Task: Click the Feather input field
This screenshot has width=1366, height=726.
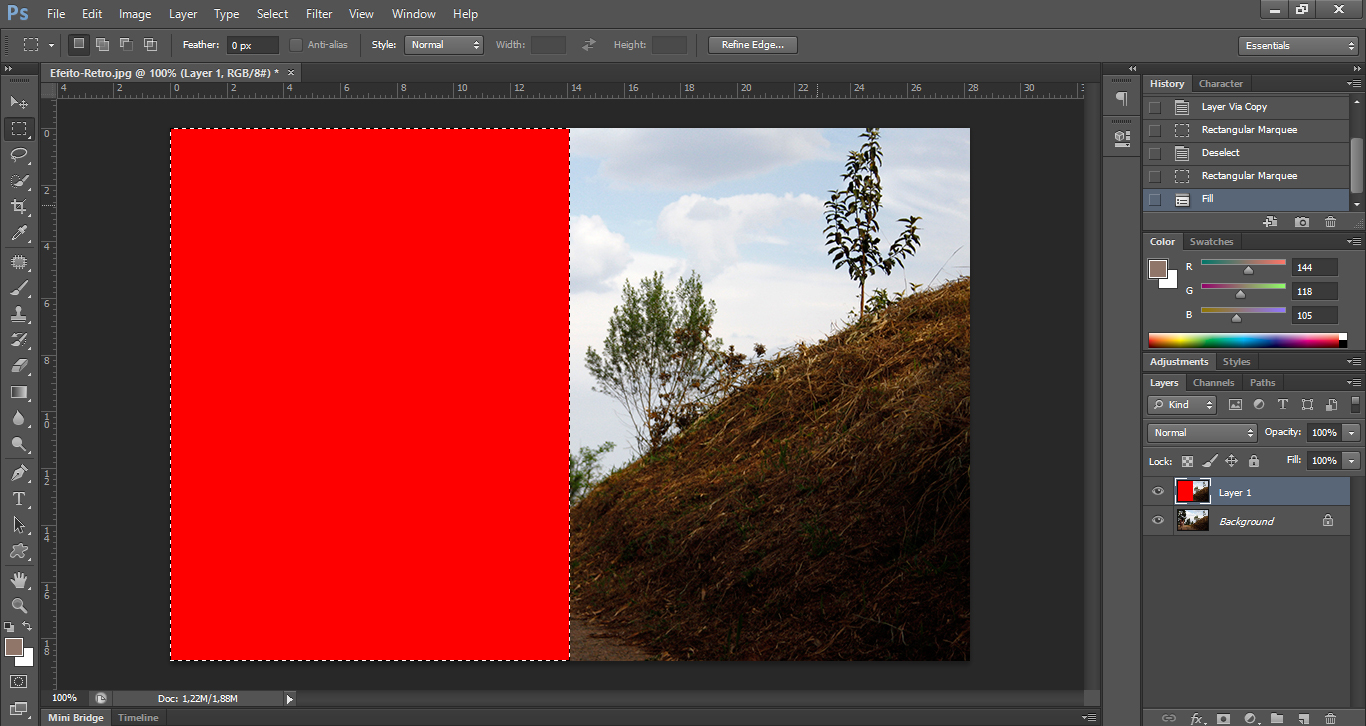Action: point(253,46)
